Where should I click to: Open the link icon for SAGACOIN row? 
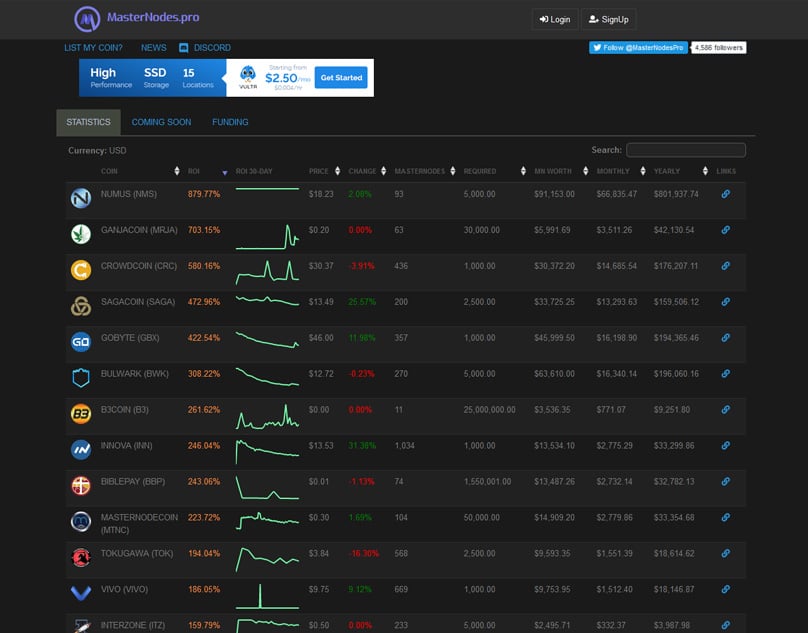pos(726,302)
